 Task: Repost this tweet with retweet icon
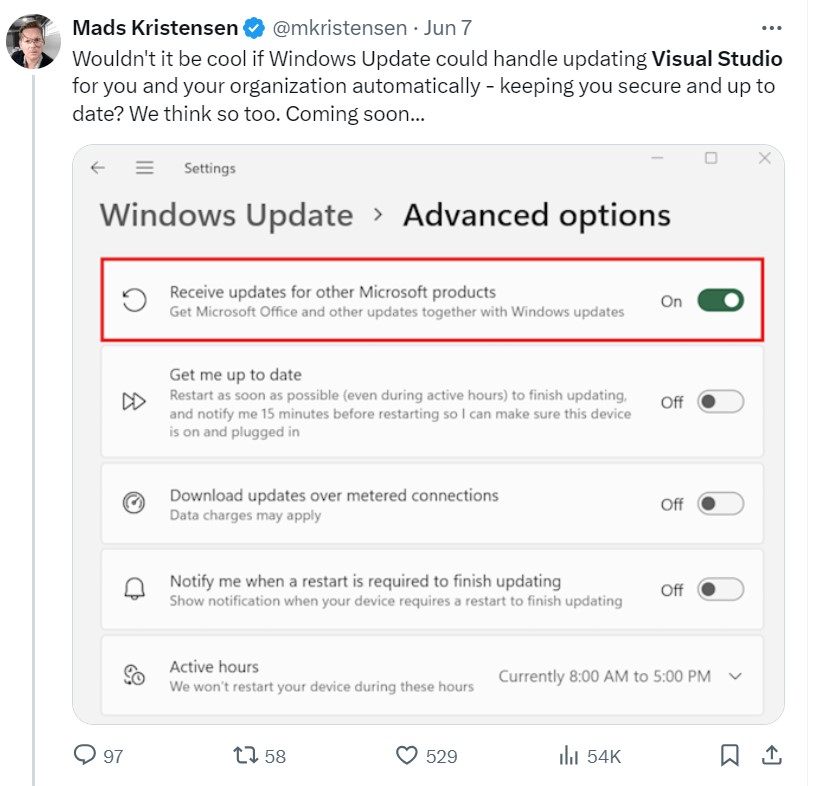point(243,755)
